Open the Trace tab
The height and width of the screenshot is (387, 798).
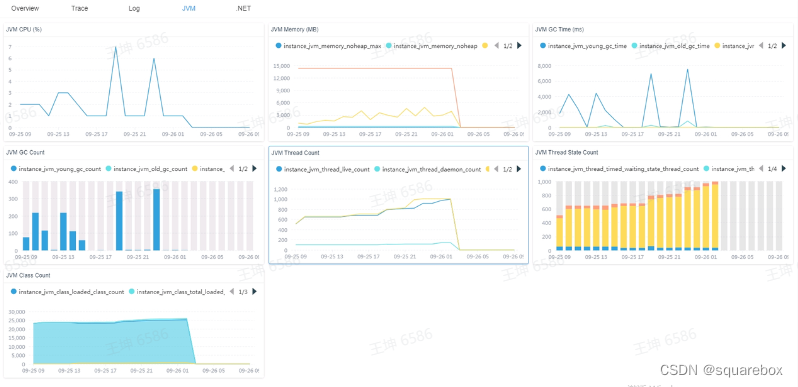point(79,9)
